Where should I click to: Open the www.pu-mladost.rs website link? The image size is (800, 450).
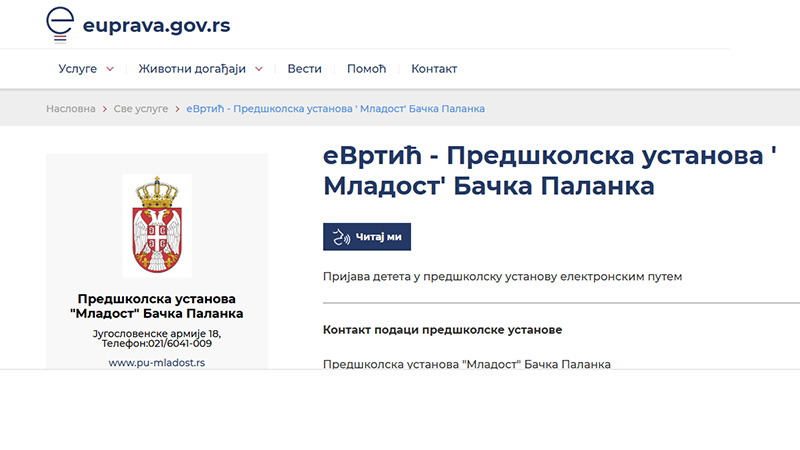click(x=157, y=363)
